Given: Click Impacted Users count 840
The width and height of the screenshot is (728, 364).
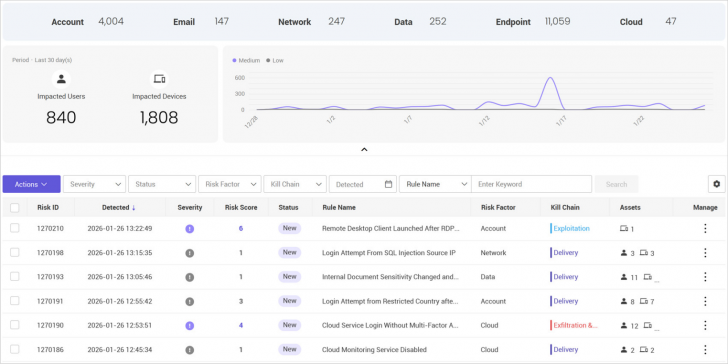Looking at the screenshot, I should tap(61, 118).
